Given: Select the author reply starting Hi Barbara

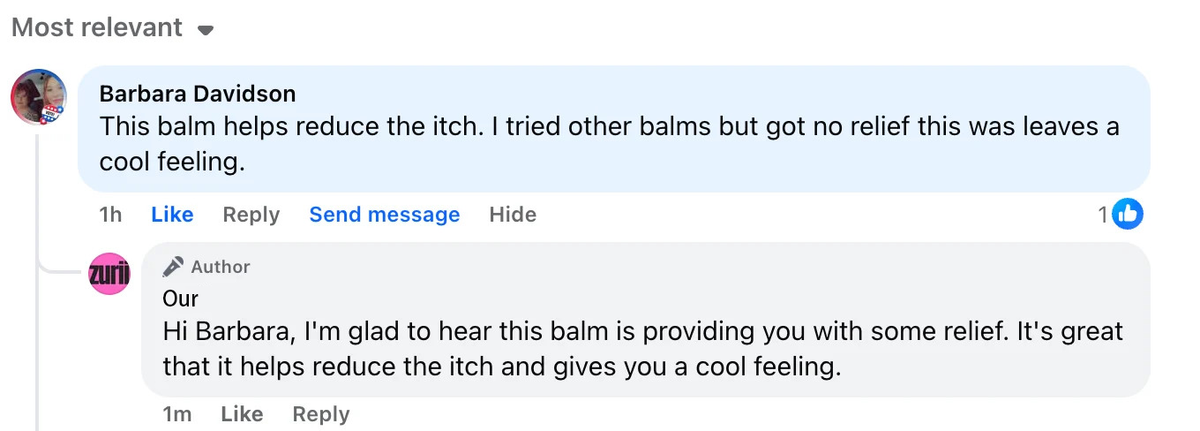Looking at the screenshot, I should coord(645,319).
